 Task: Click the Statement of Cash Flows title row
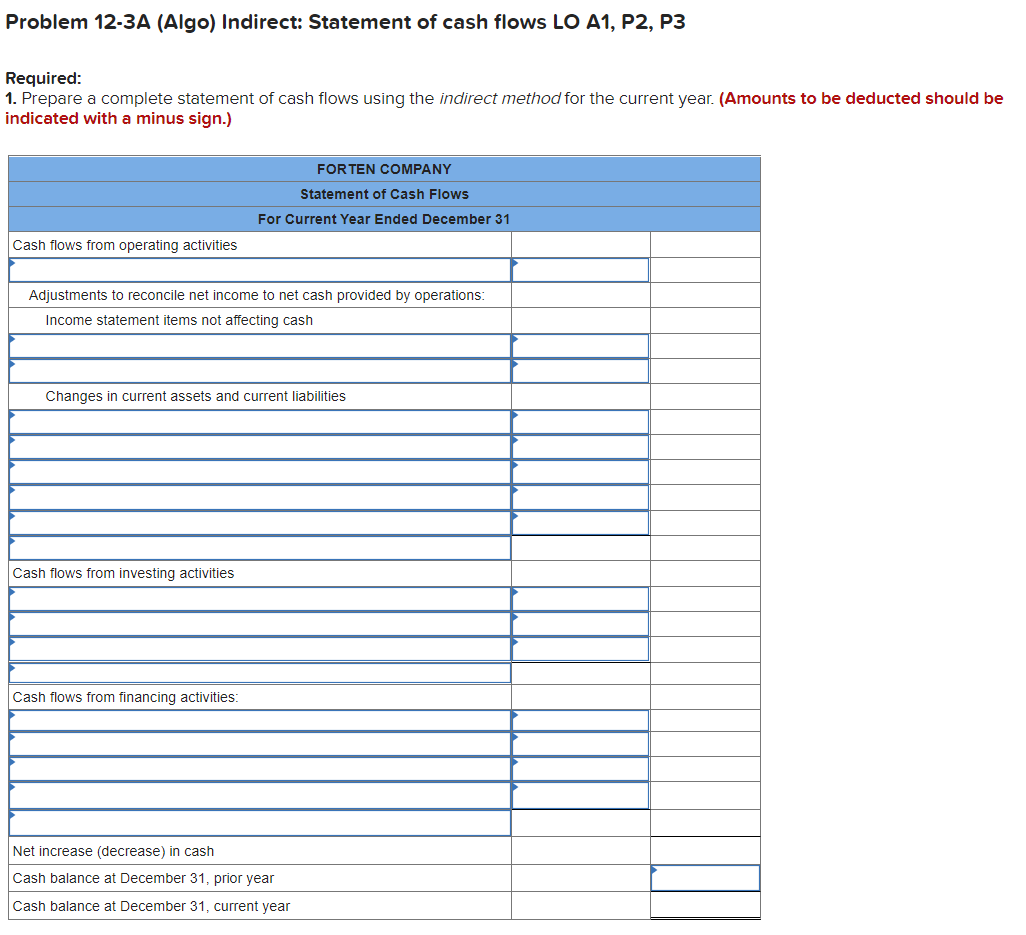[383, 194]
